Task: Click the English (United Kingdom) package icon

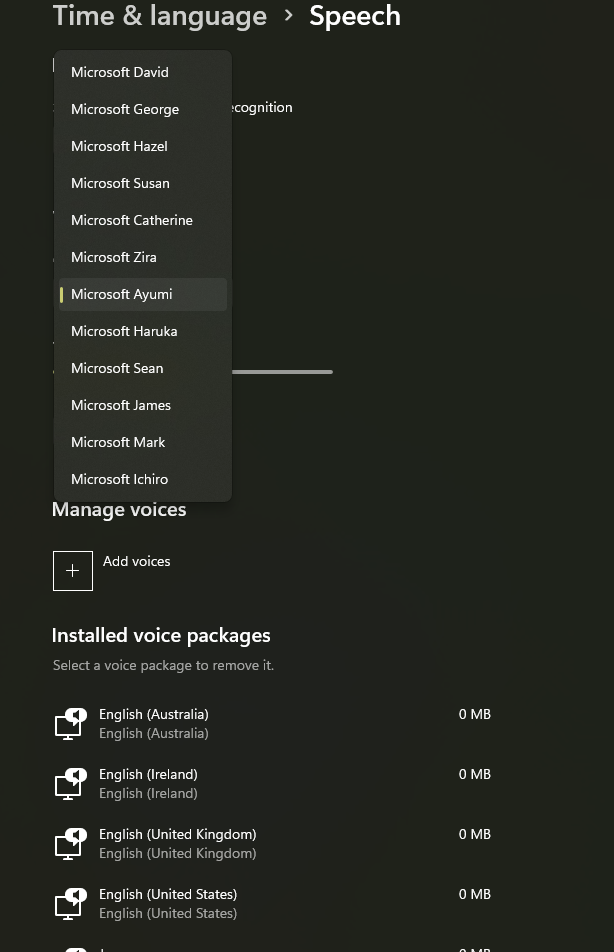Action: pyautogui.click(x=70, y=844)
